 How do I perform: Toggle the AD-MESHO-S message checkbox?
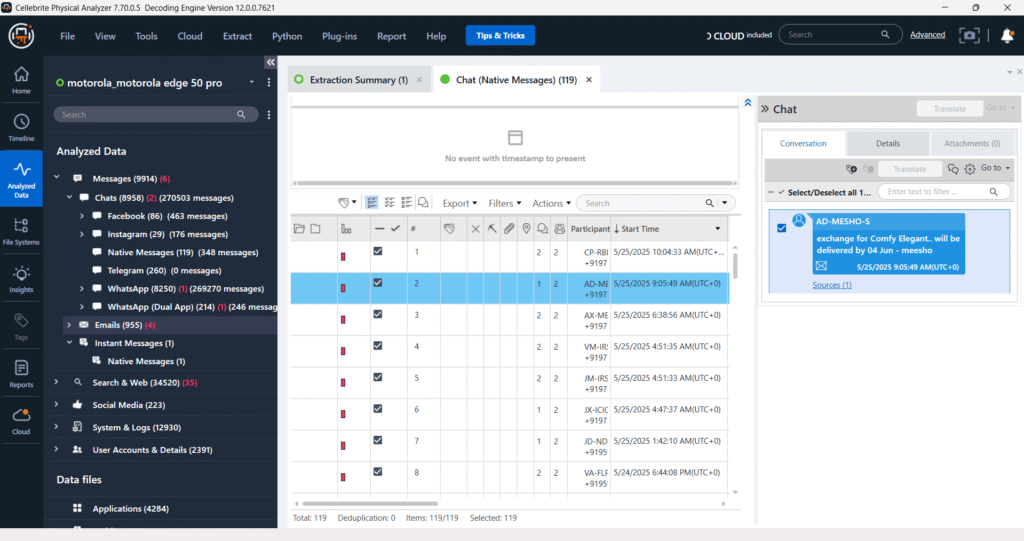(x=782, y=228)
